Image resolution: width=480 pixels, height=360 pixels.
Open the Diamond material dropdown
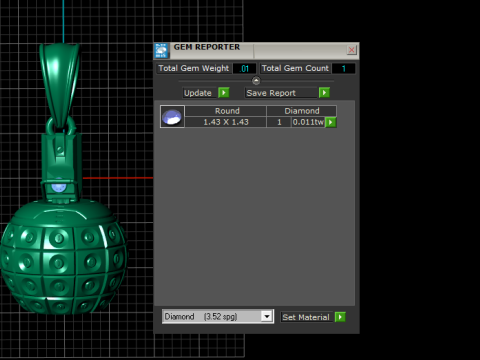pos(267,316)
